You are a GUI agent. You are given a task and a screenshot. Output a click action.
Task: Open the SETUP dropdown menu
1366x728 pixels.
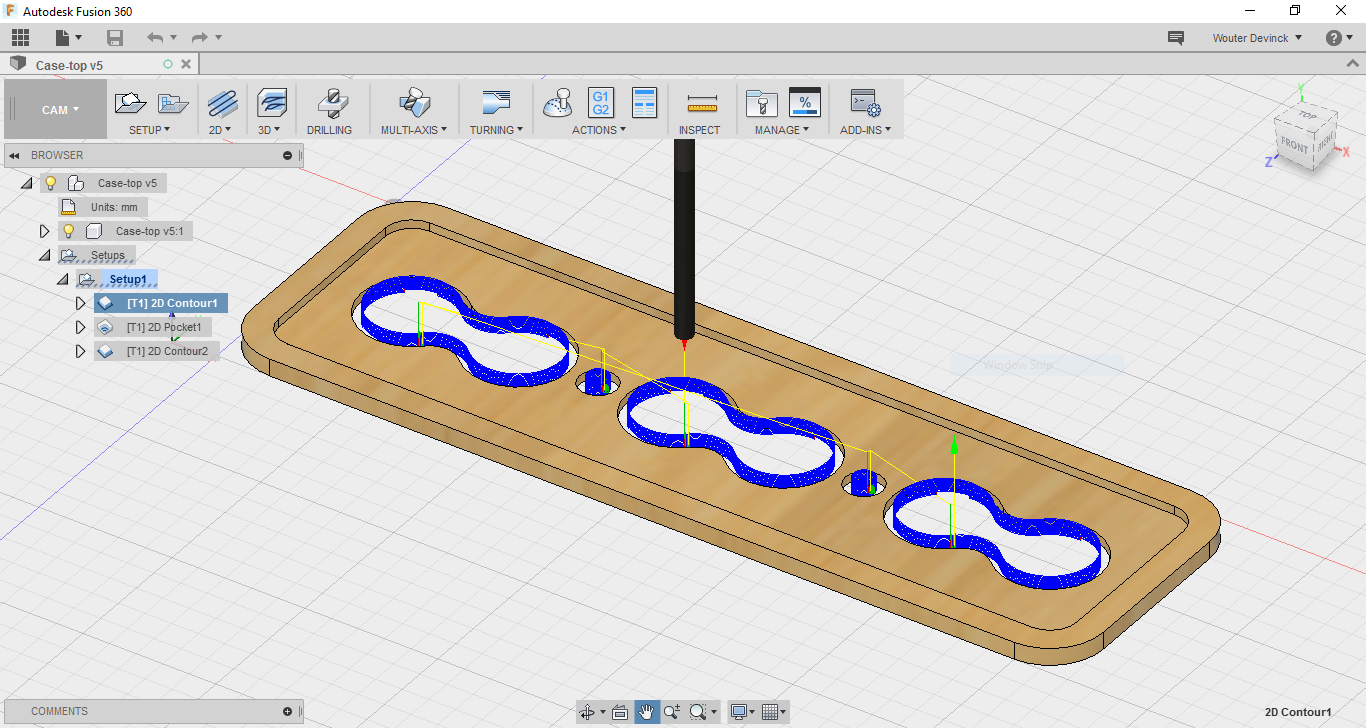150,130
